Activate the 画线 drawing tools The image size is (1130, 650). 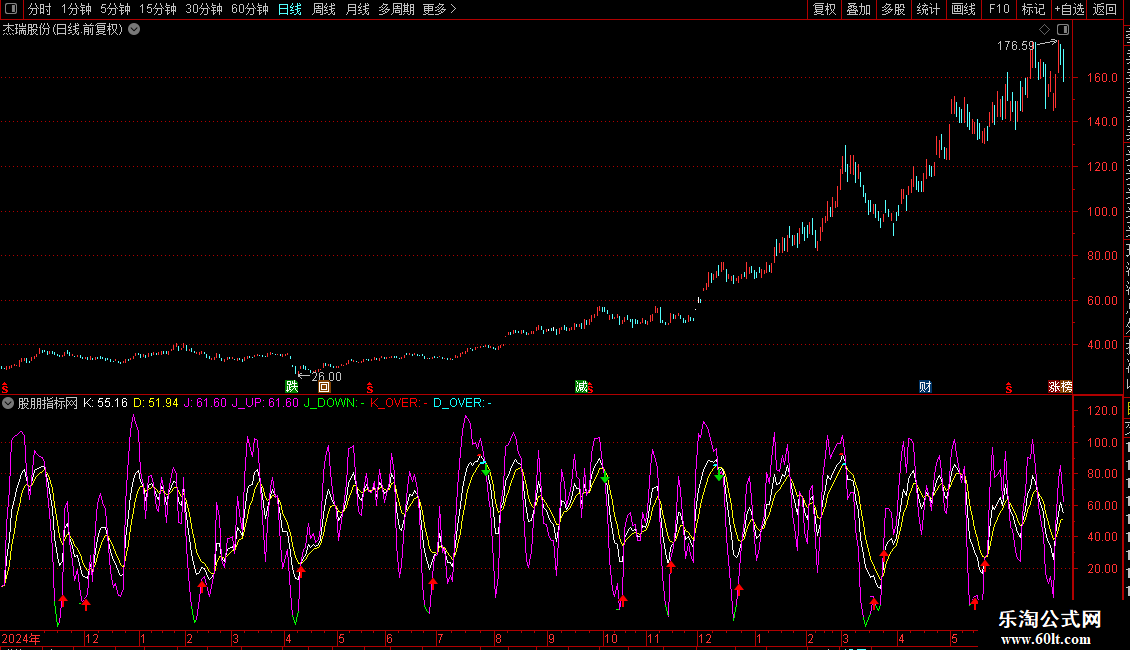click(x=964, y=9)
